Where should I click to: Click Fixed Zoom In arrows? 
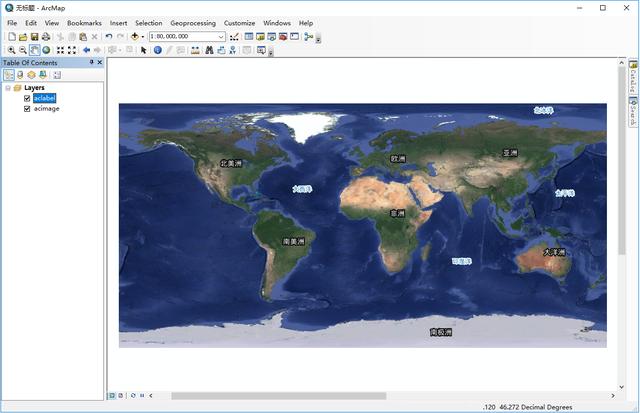[x=60, y=50]
